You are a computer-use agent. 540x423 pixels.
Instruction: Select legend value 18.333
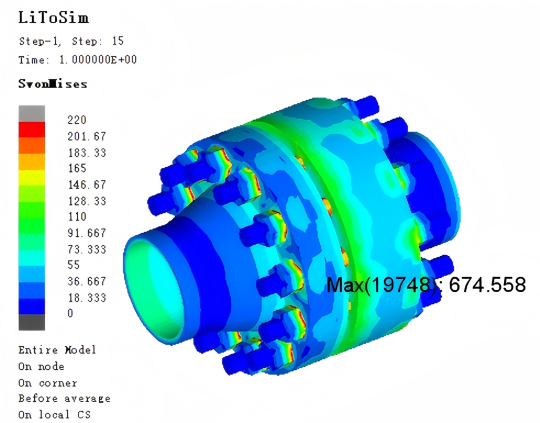coord(87,298)
